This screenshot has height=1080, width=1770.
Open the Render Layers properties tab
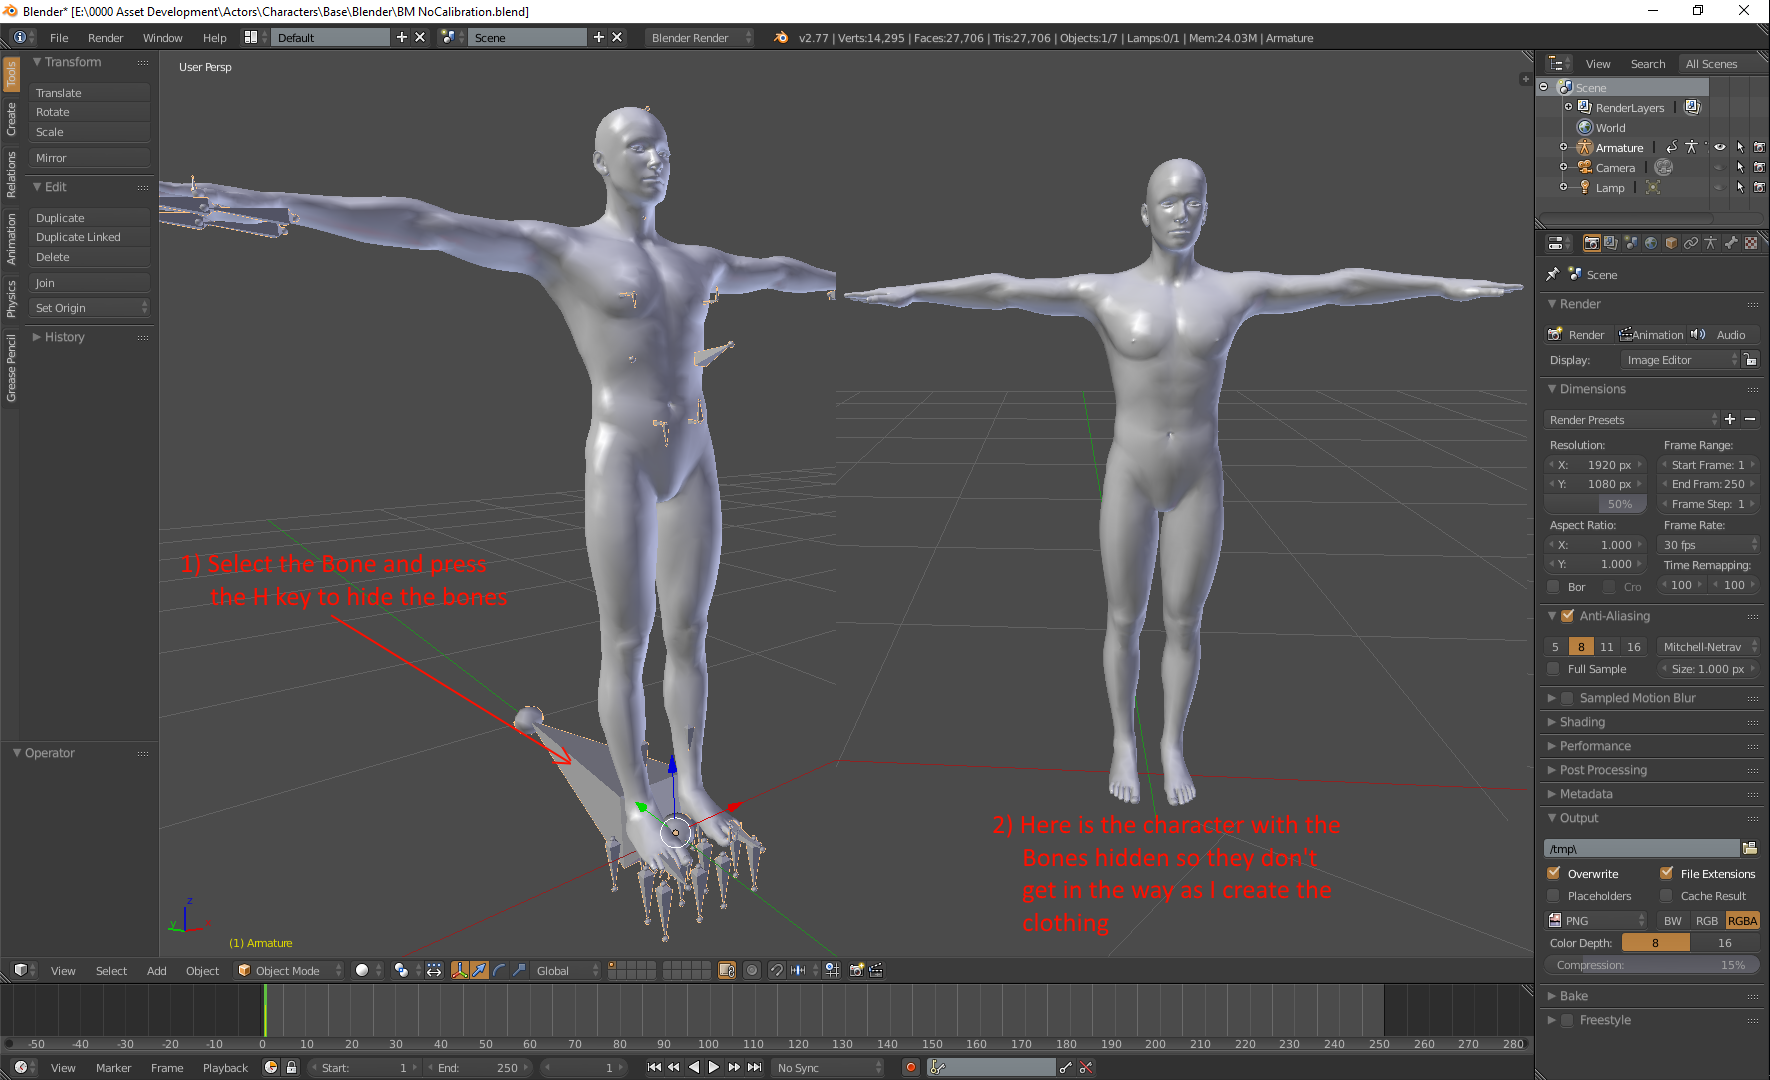pyautogui.click(x=1611, y=243)
